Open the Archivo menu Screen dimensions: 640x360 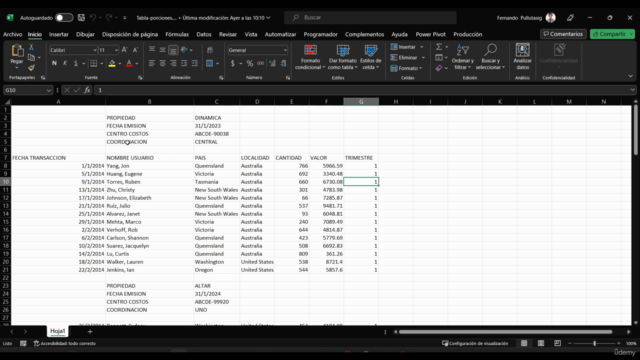coord(13,34)
